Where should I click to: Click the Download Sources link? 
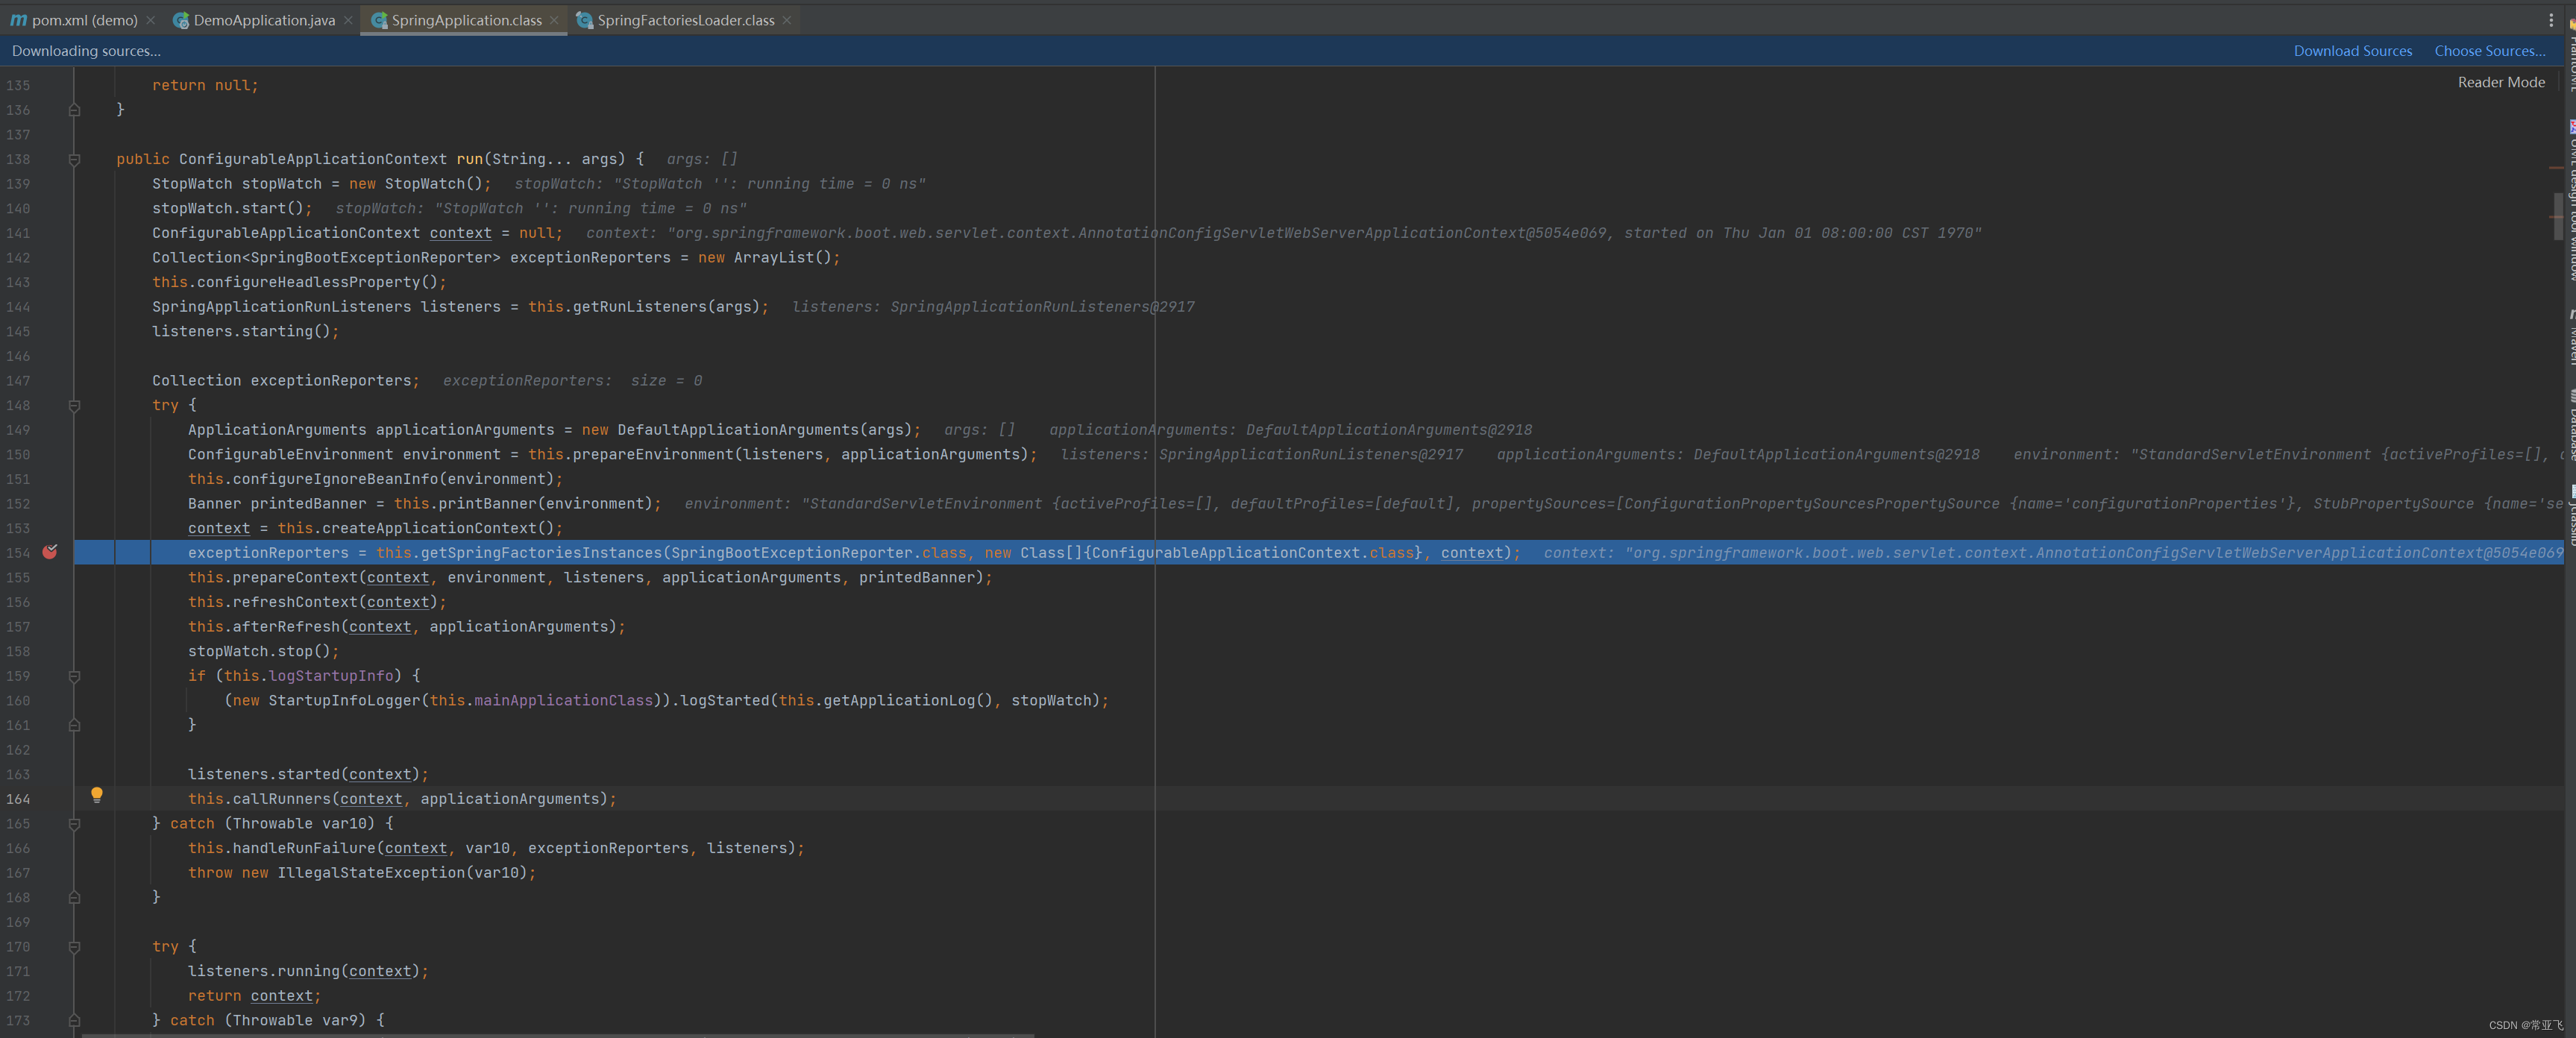(x=2352, y=50)
